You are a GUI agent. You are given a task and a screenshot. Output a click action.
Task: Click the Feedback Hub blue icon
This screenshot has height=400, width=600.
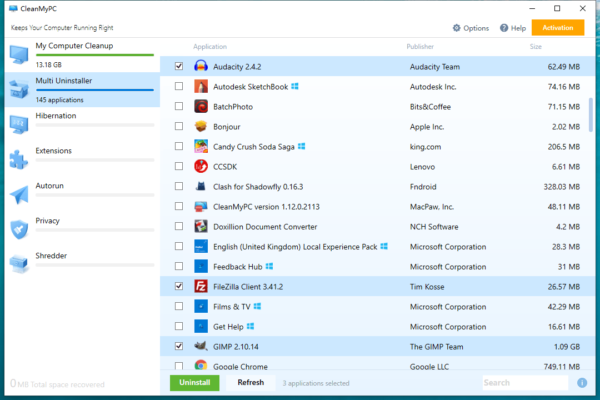201,266
